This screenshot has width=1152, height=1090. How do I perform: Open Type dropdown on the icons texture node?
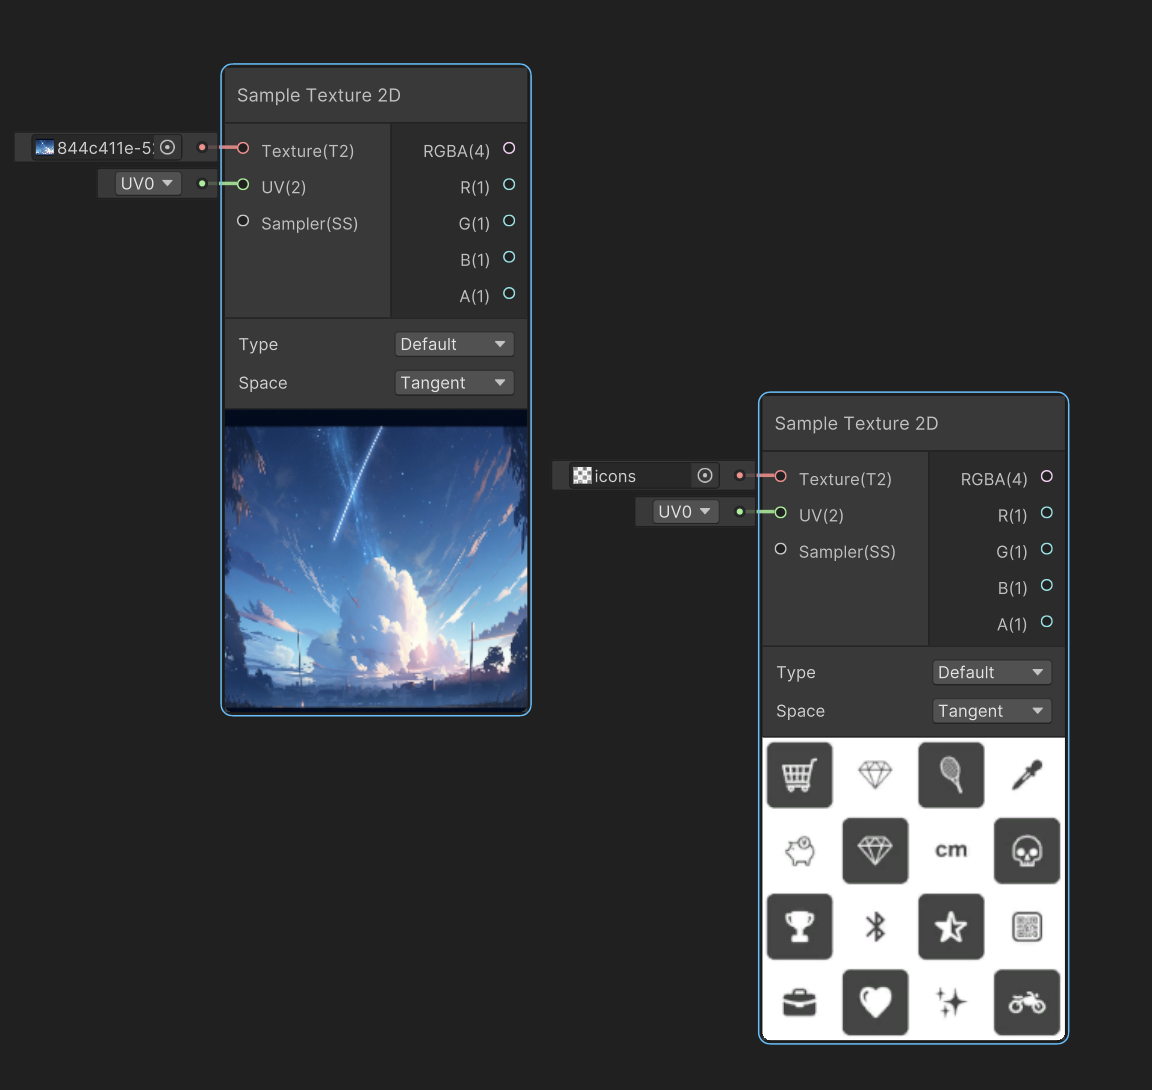(992, 672)
